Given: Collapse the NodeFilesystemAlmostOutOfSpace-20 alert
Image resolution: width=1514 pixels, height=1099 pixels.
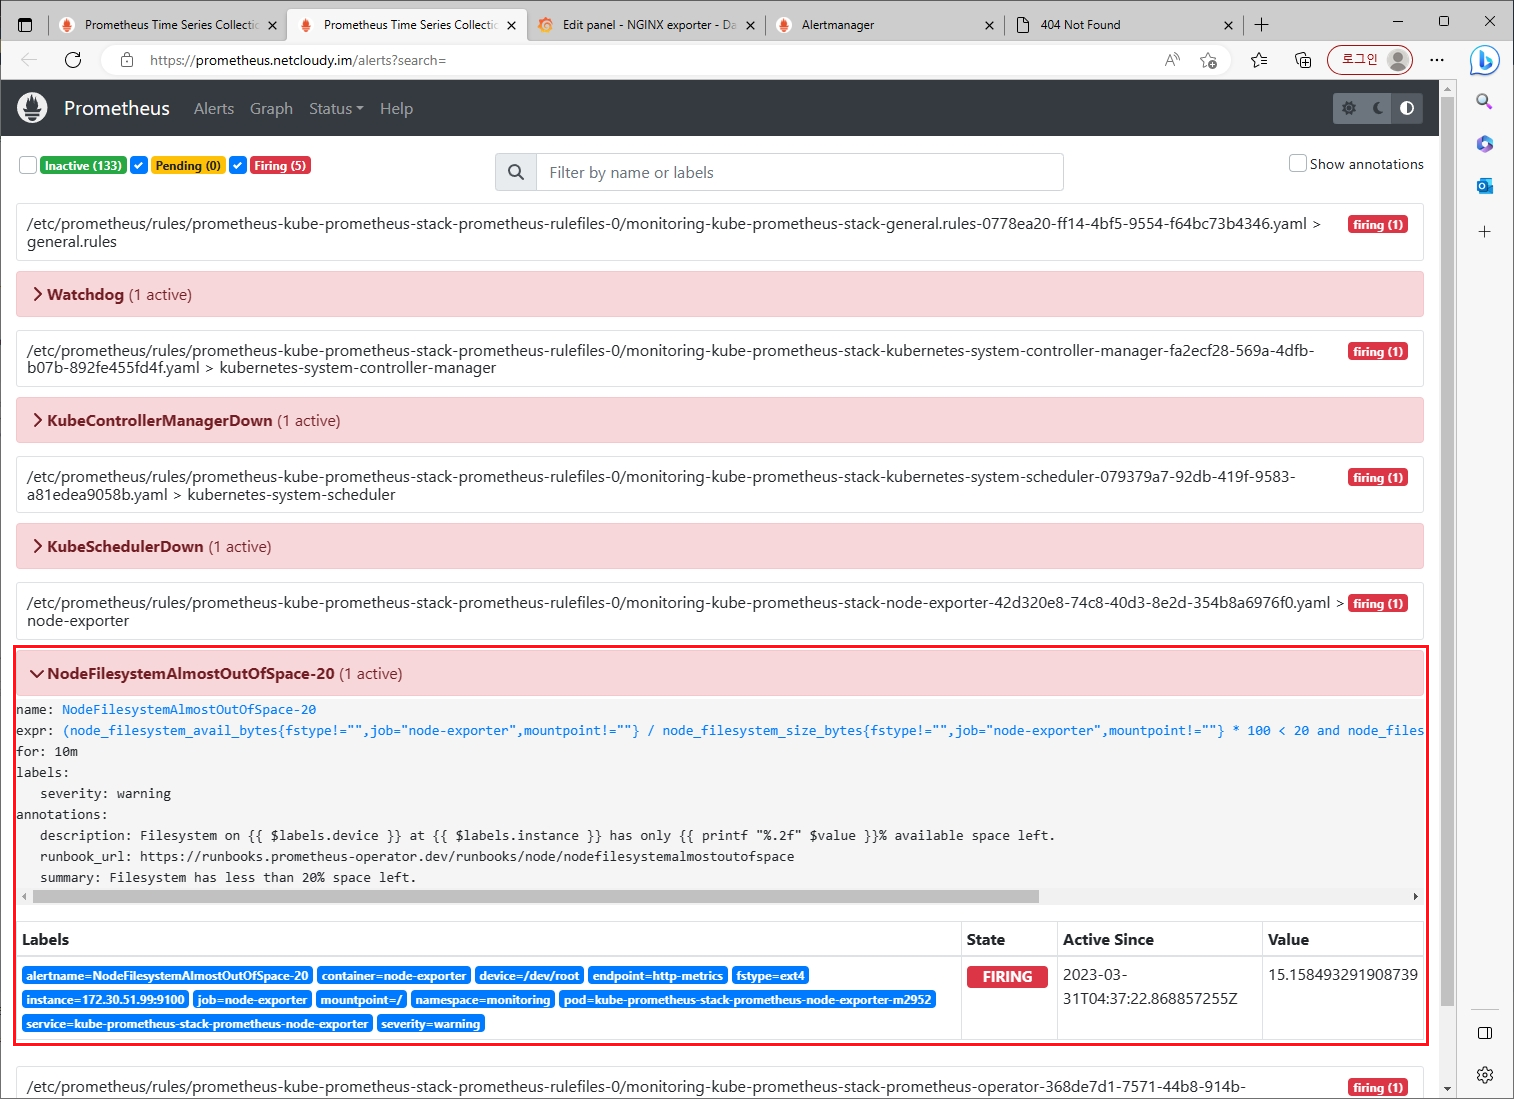Looking at the screenshot, I should (719, 673).
